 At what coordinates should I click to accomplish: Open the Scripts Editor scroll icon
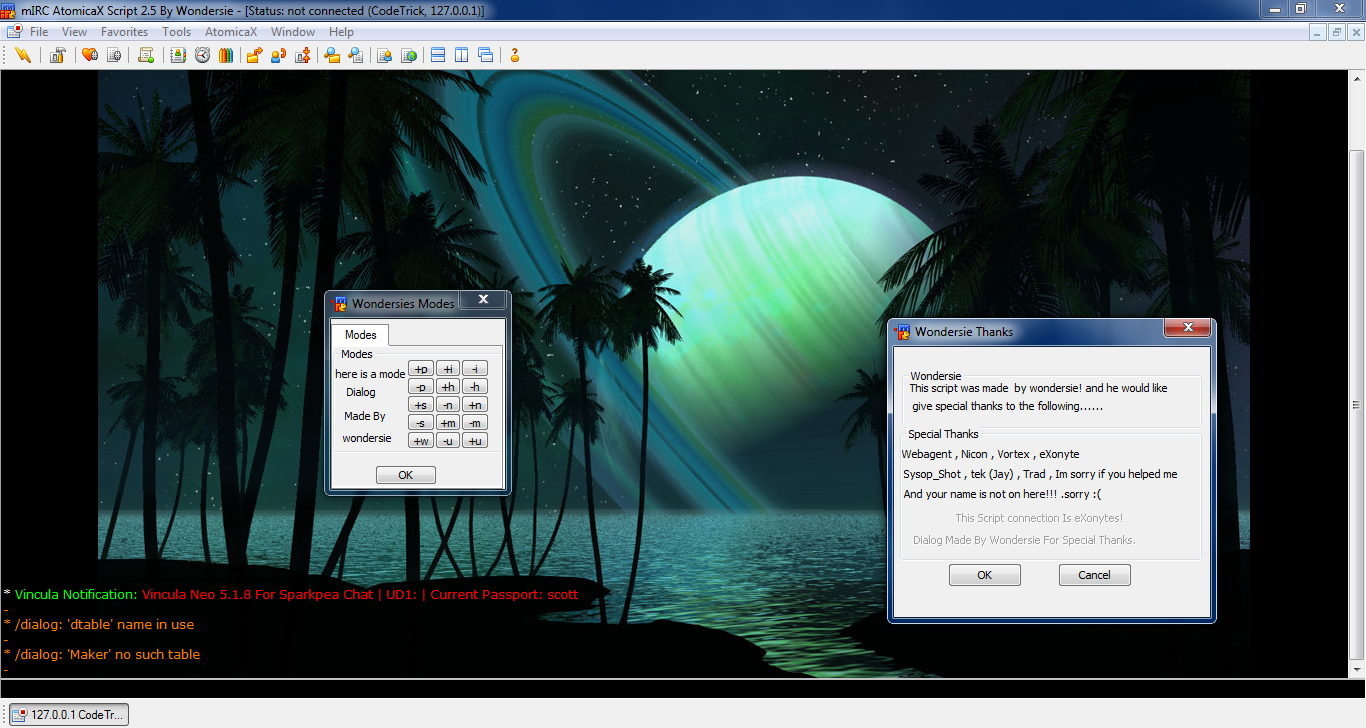[x=146, y=55]
